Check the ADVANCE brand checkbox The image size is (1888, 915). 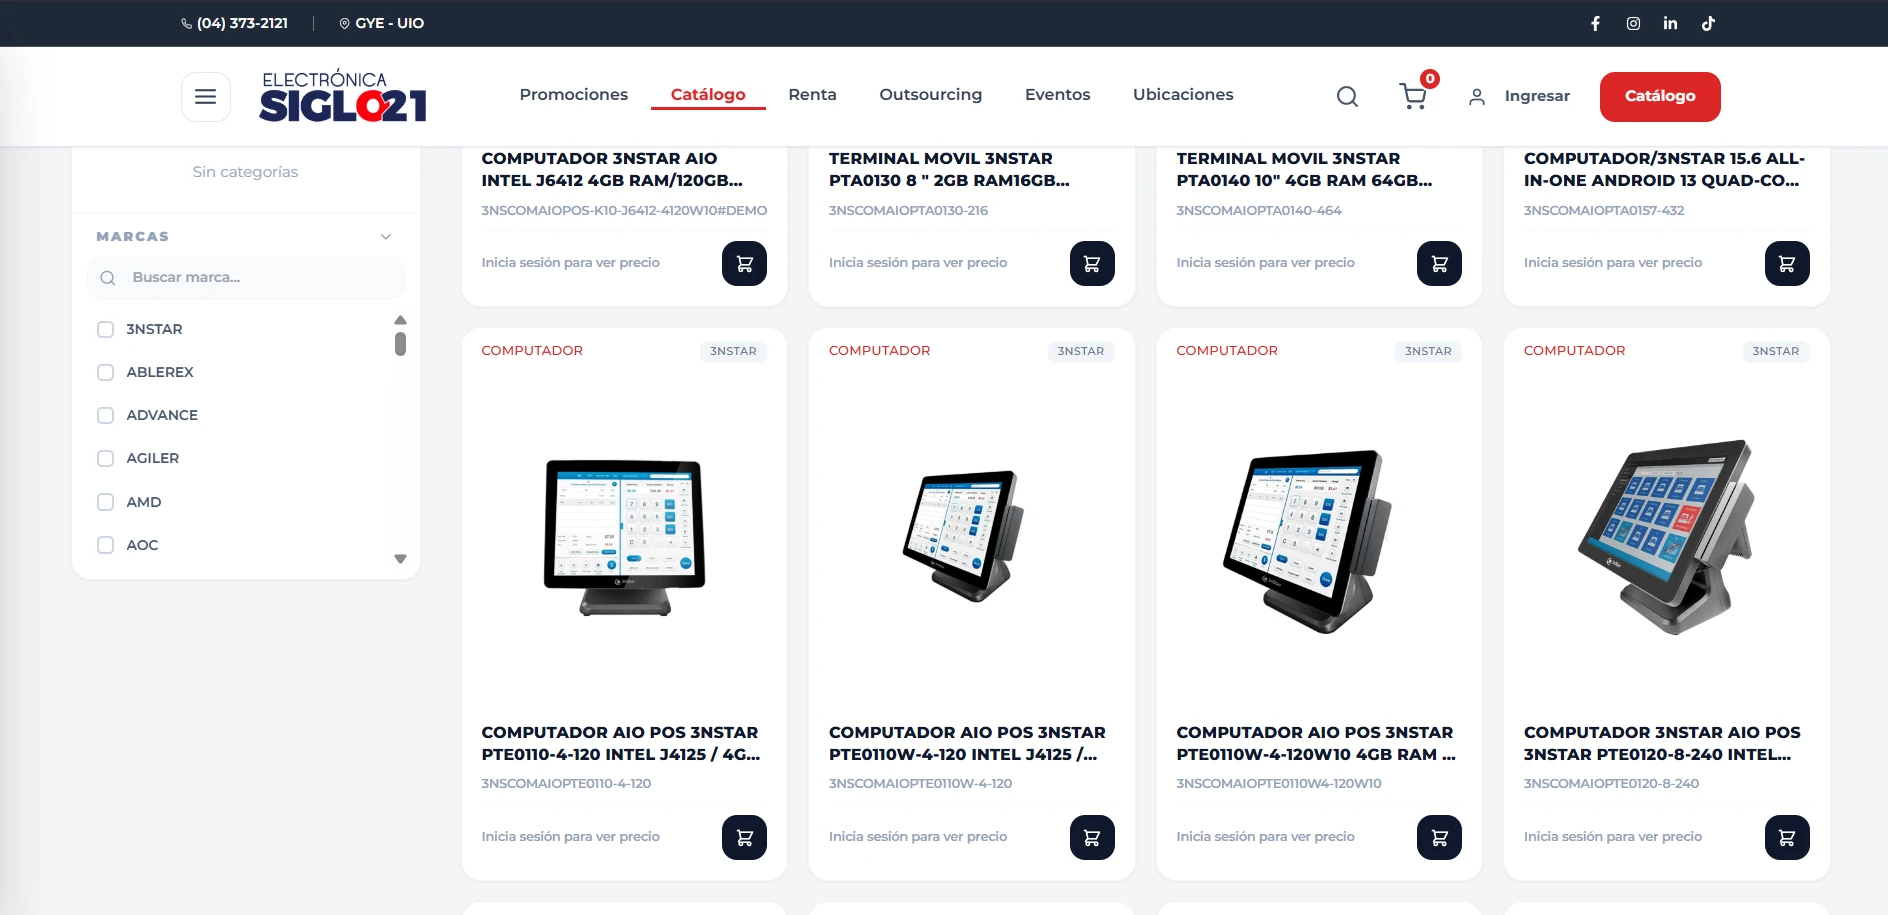click(105, 415)
